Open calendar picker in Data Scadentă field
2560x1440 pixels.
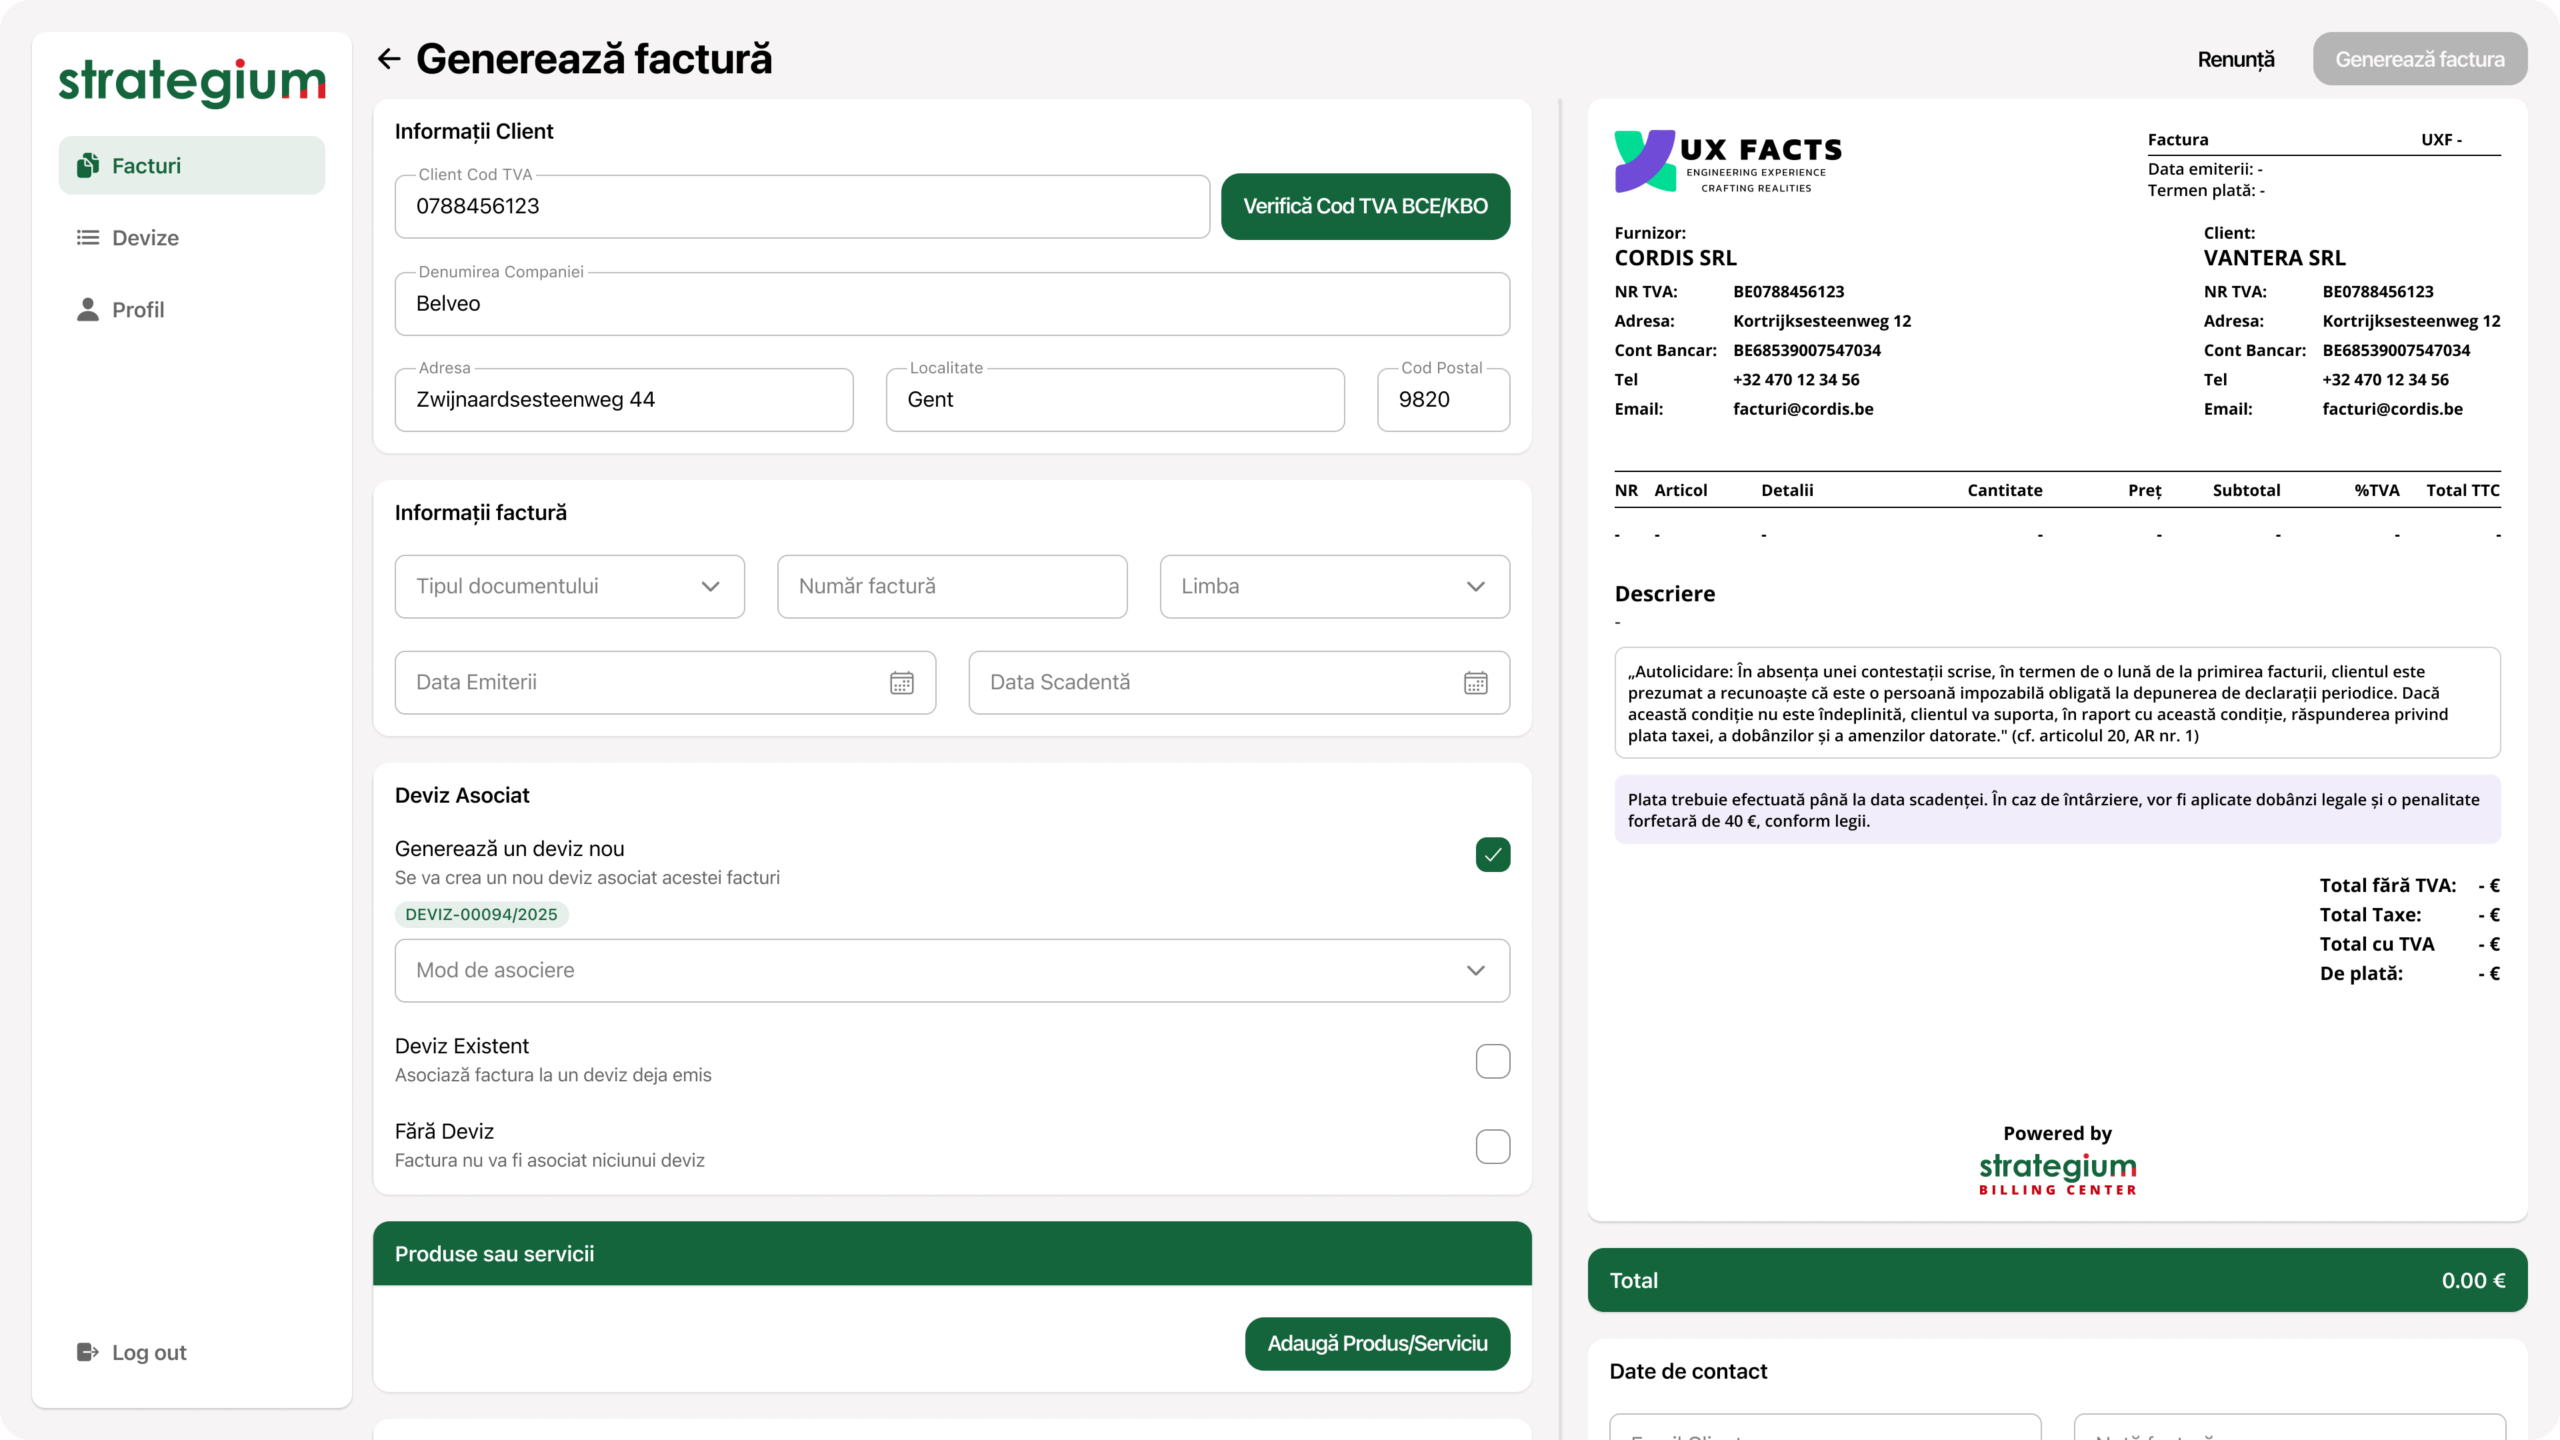pos(1476,683)
